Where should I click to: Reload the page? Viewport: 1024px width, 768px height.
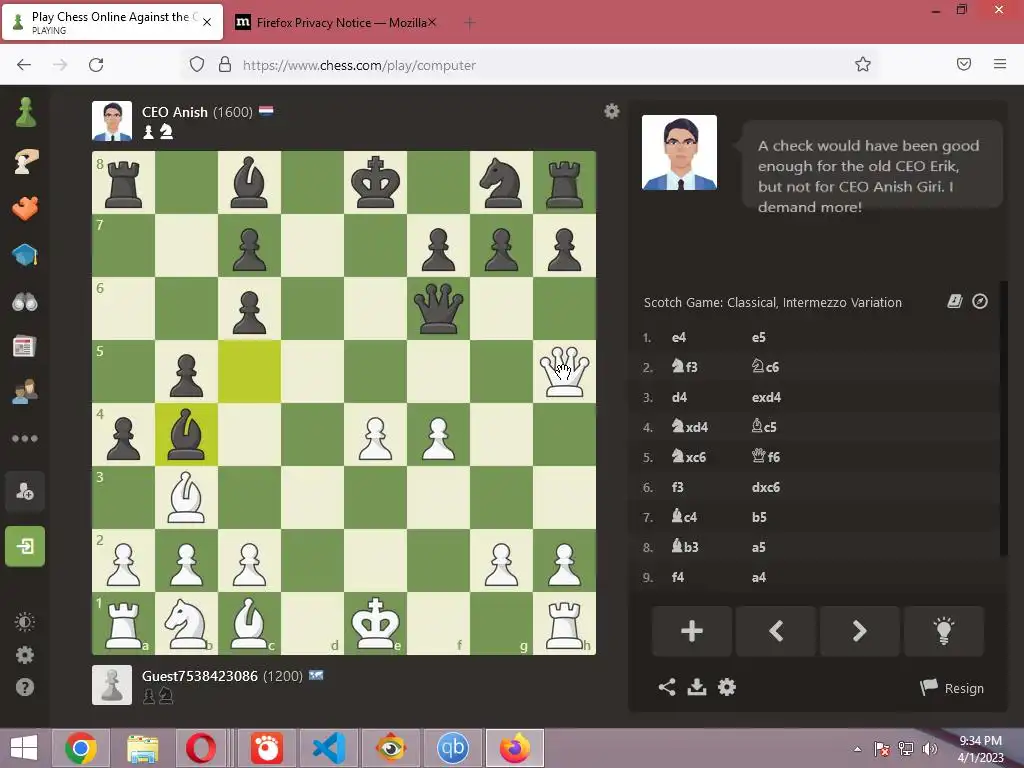96,65
